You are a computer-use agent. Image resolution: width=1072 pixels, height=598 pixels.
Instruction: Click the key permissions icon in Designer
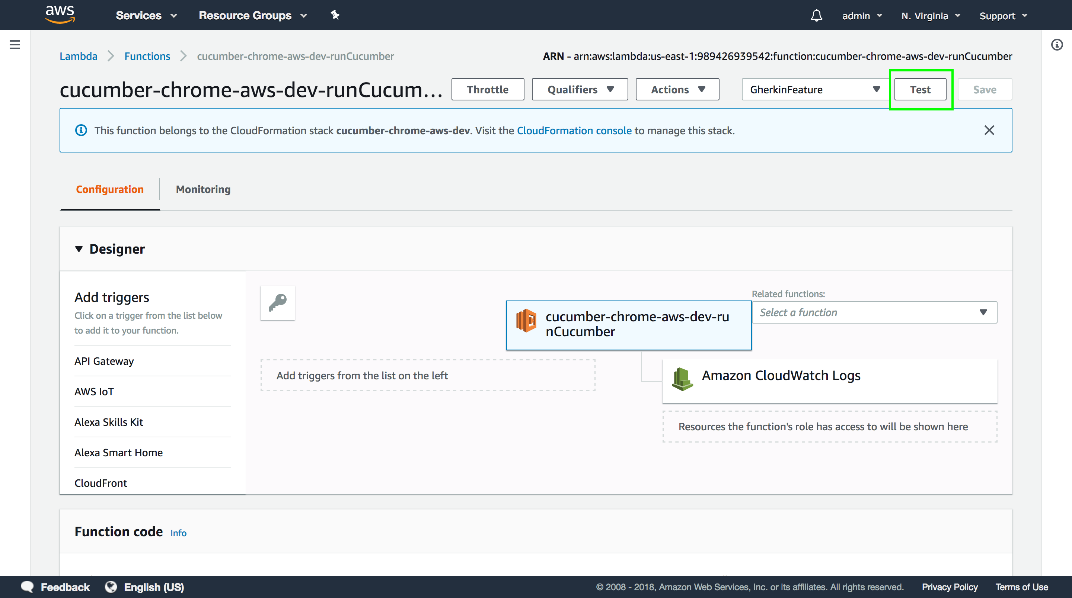click(278, 304)
